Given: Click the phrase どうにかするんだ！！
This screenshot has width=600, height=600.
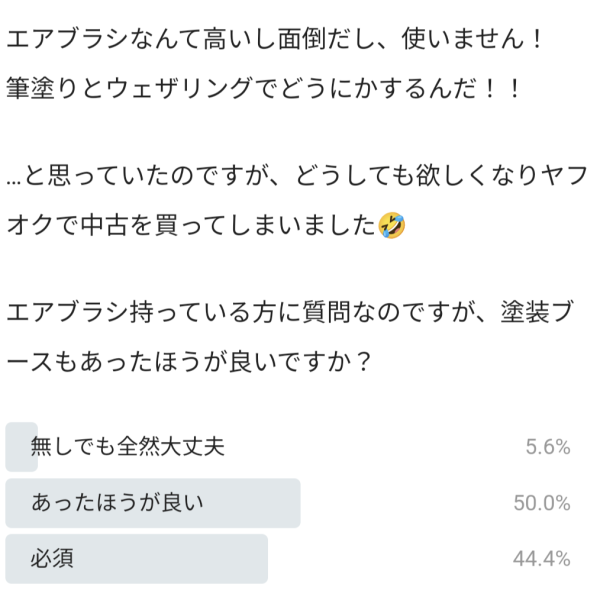Looking at the screenshot, I should (x=400, y=89).
